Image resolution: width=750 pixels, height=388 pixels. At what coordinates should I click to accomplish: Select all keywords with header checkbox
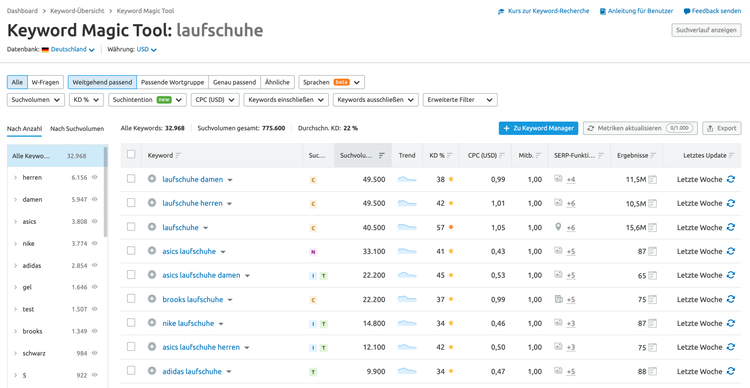point(131,155)
